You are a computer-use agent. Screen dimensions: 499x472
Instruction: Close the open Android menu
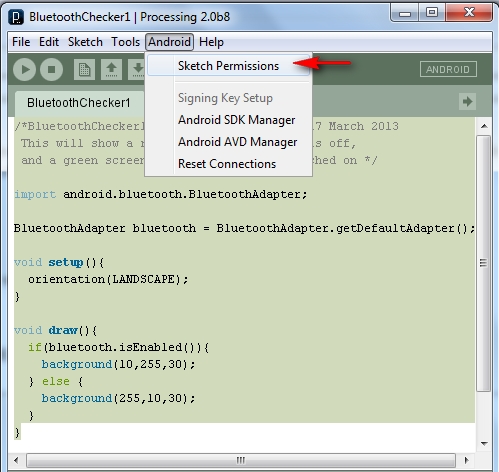coord(169,42)
